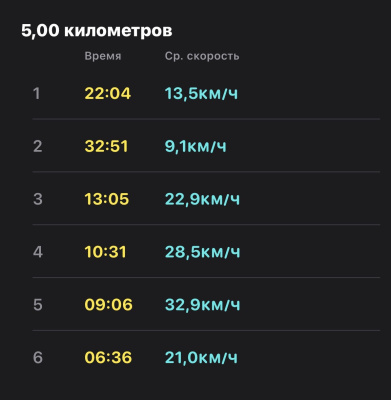The height and width of the screenshot is (400, 391).
Task: Select split row number 5
Action: [x=206, y=305]
